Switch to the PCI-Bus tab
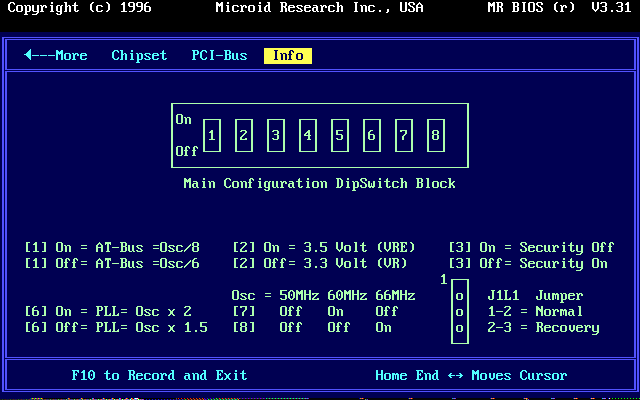640x400 pixels. click(x=219, y=56)
